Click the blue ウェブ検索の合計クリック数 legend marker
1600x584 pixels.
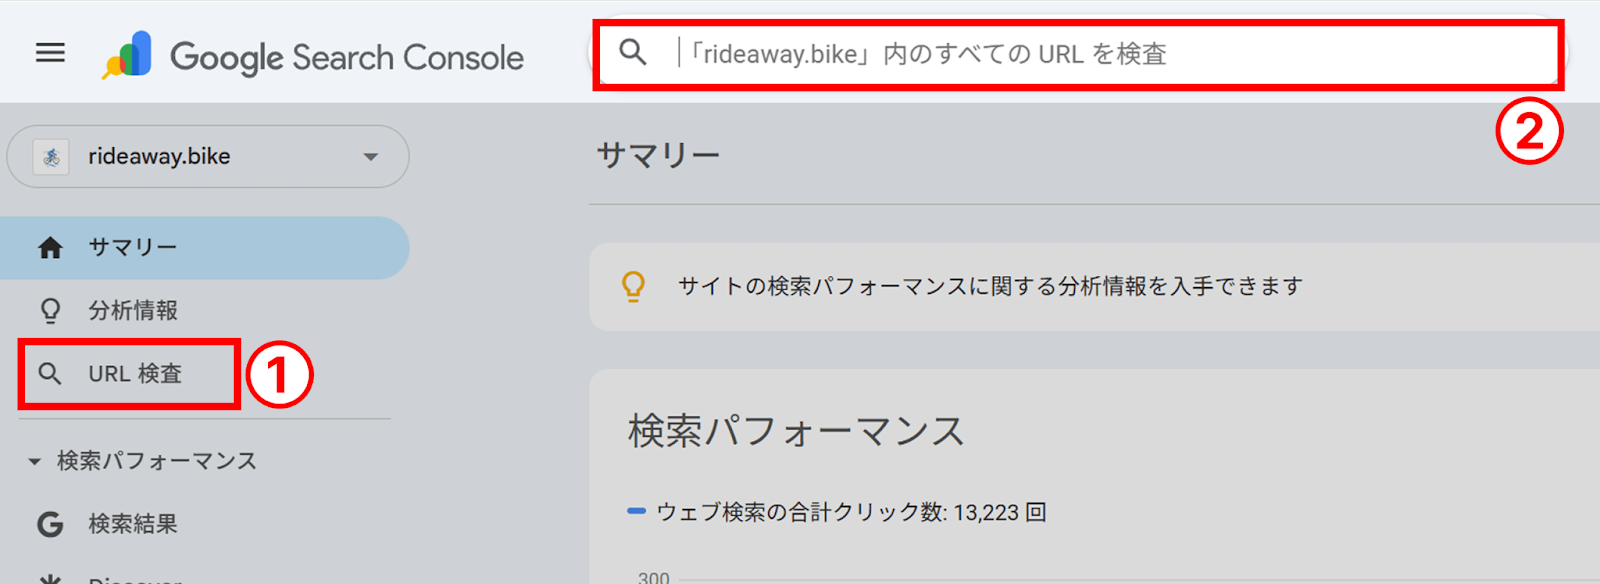636,512
